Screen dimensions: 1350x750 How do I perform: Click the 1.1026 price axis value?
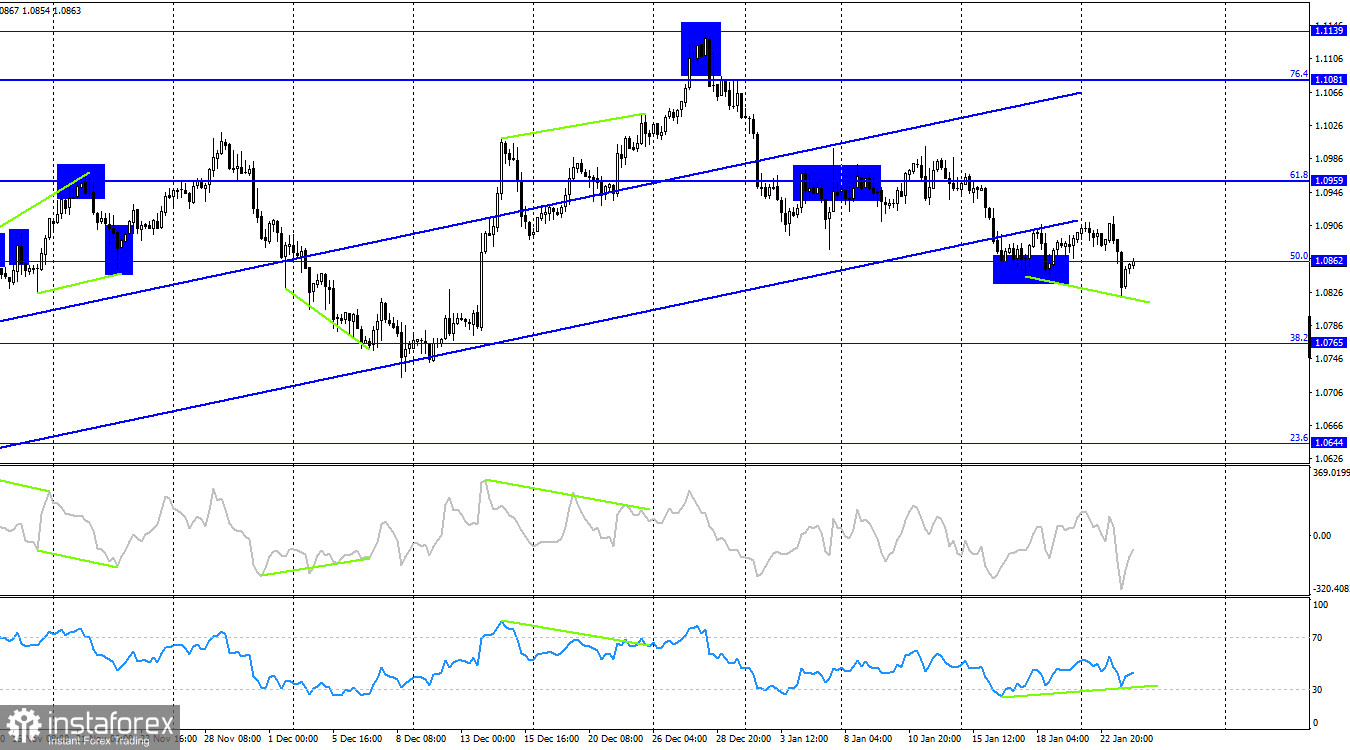[1329, 125]
